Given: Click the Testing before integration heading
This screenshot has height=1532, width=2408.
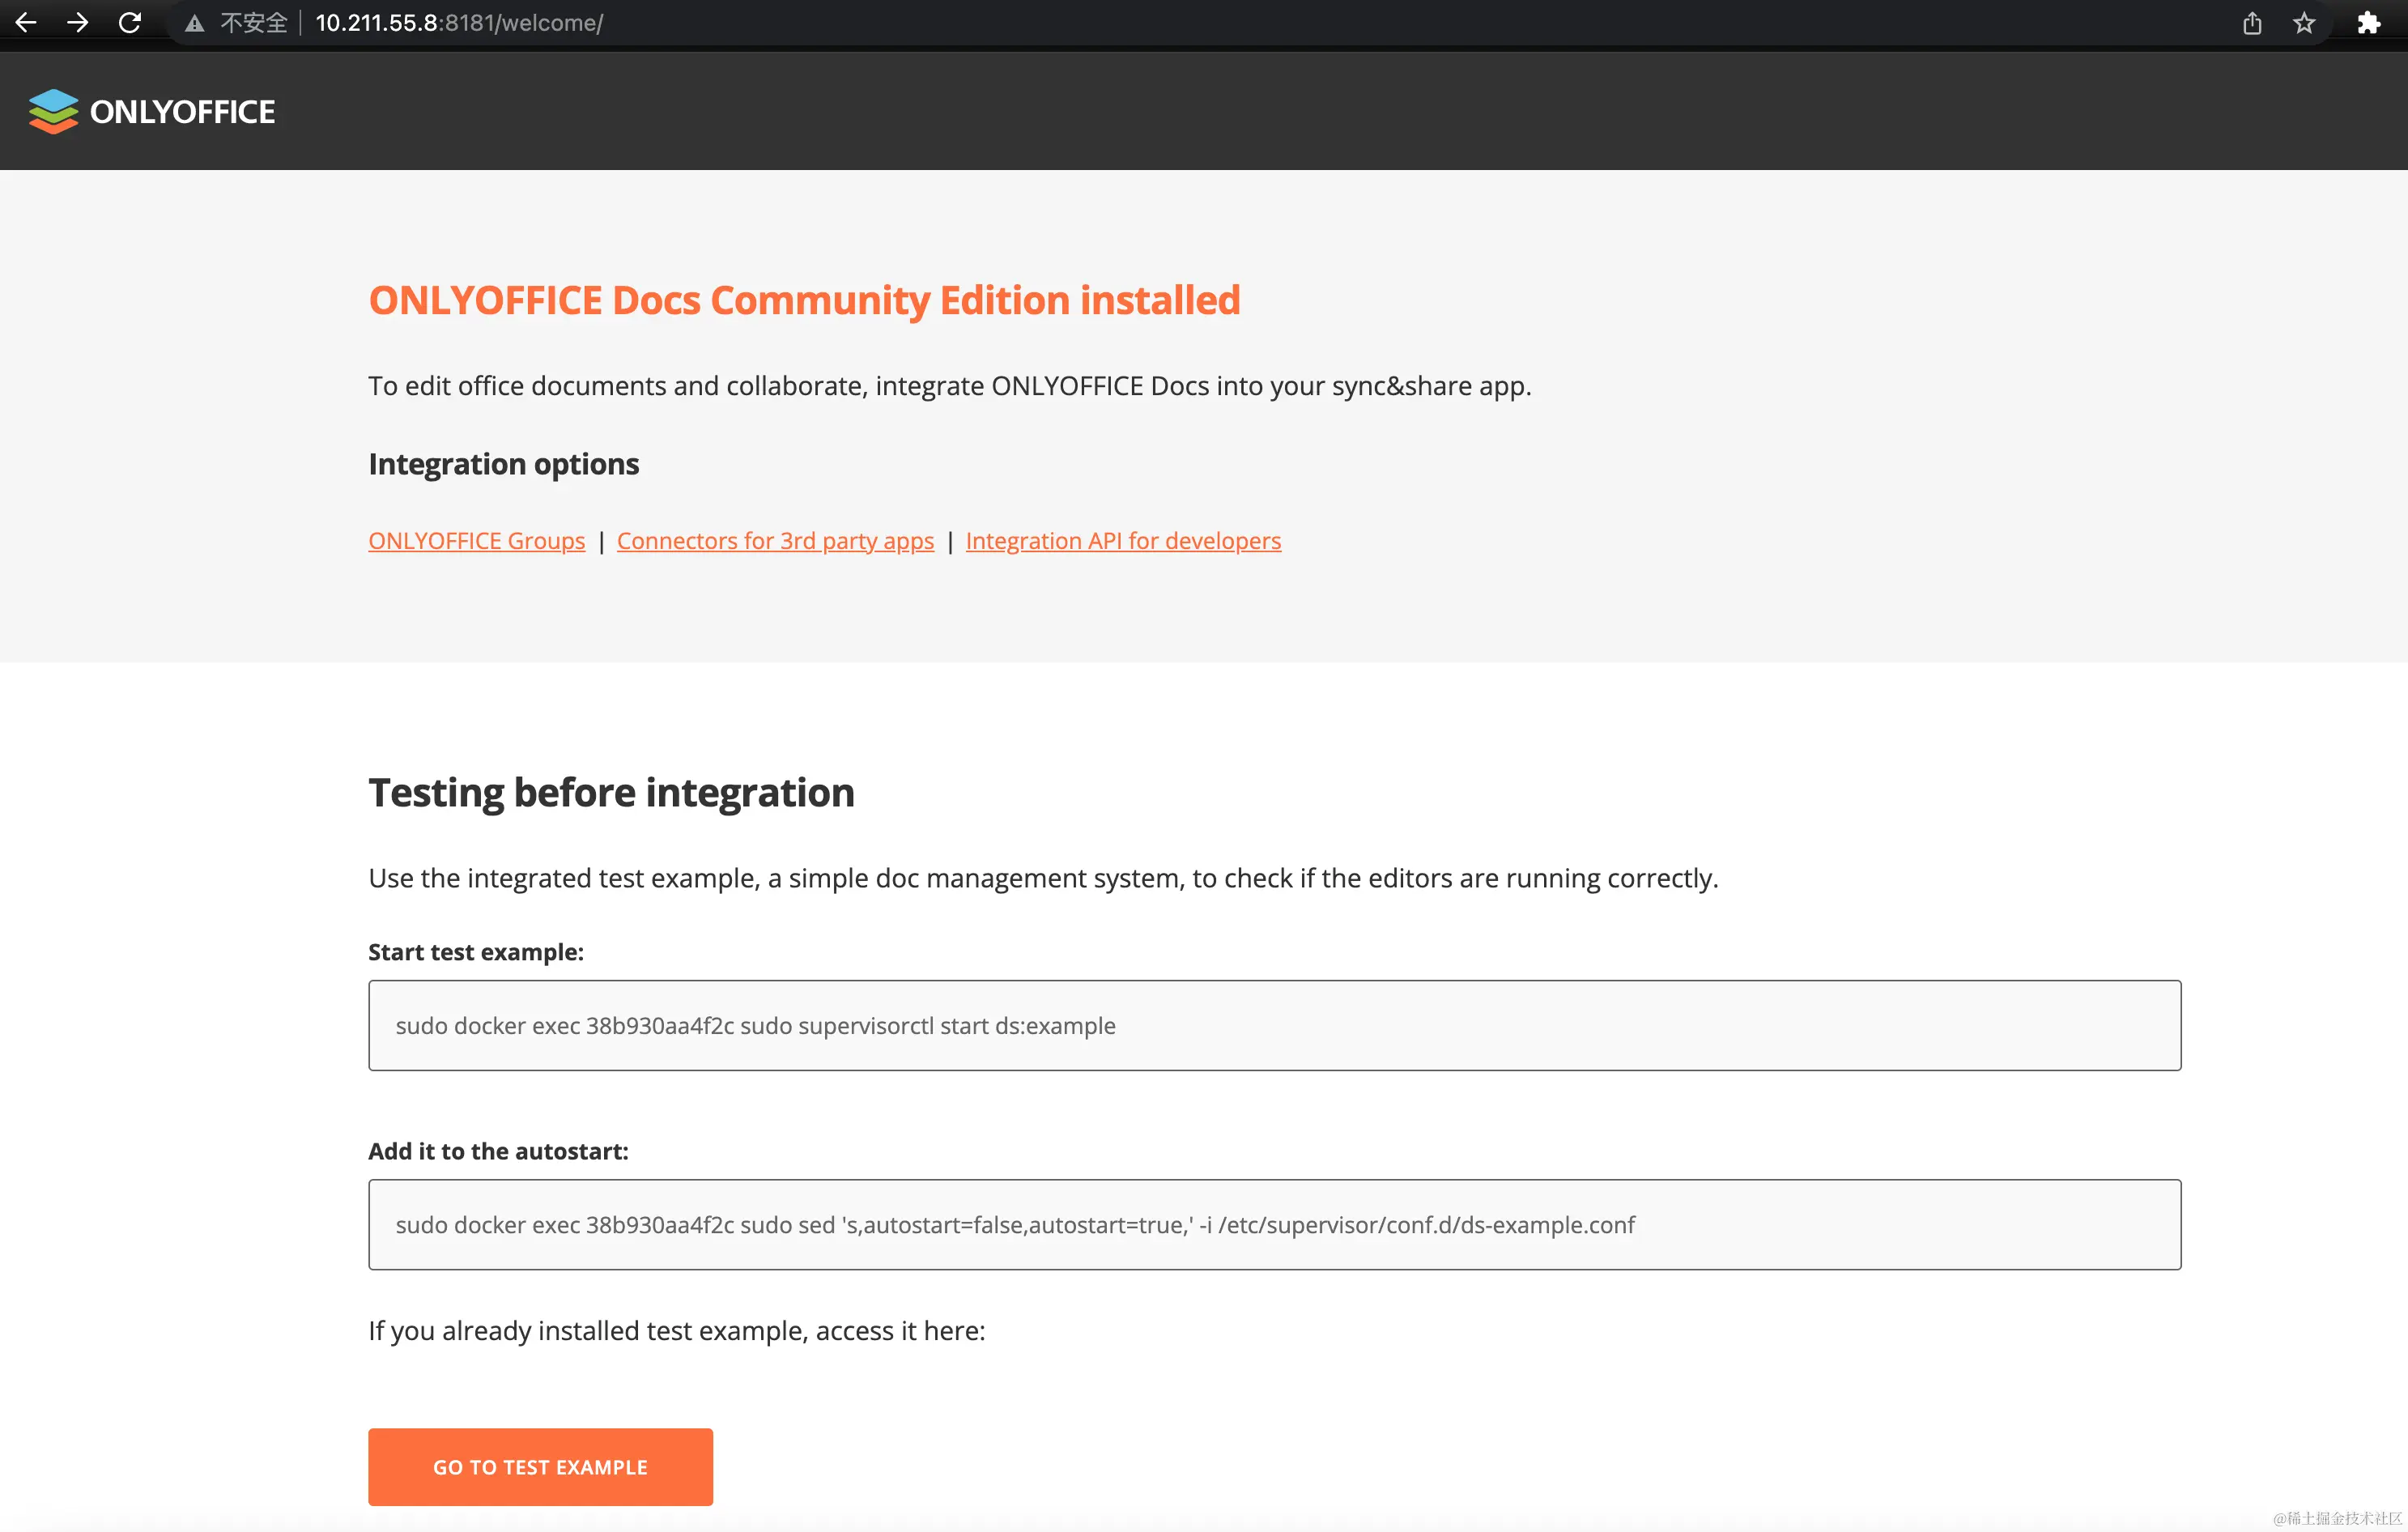Looking at the screenshot, I should coord(611,792).
